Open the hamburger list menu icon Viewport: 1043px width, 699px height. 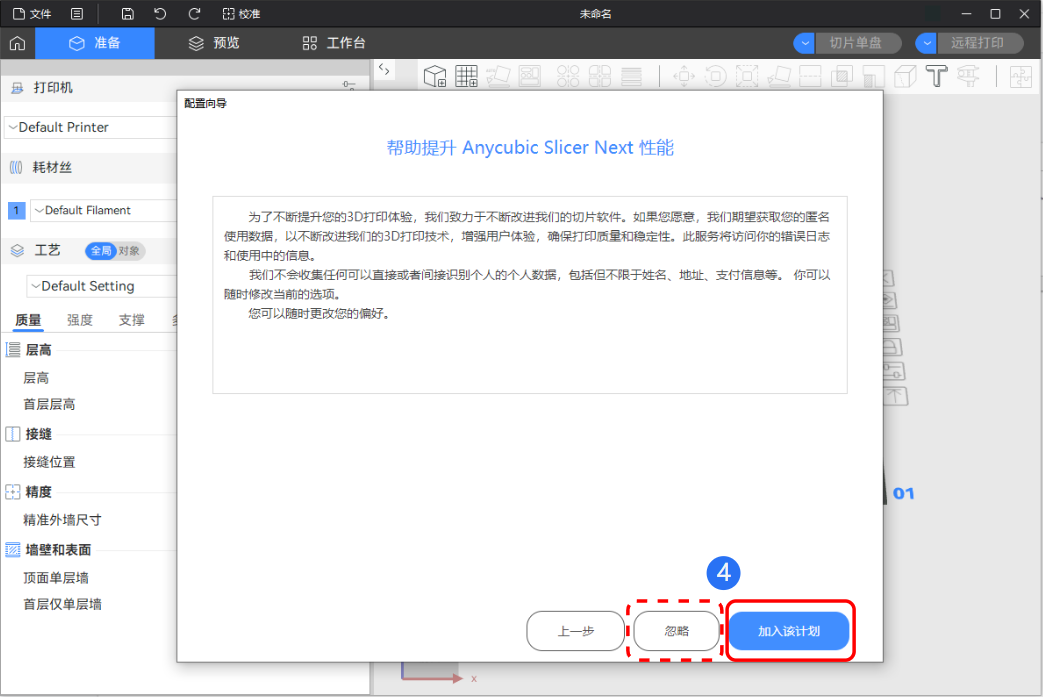[77, 14]
